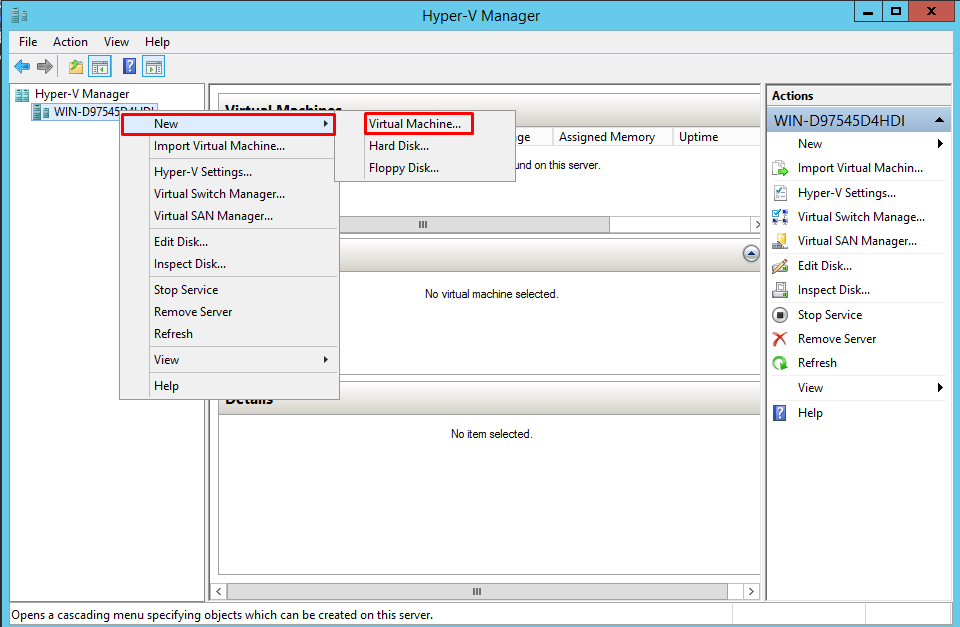Click Hyper-V Settings icon in Actions pane
Screen dimensions: 960x627
[x=780, y=193]
